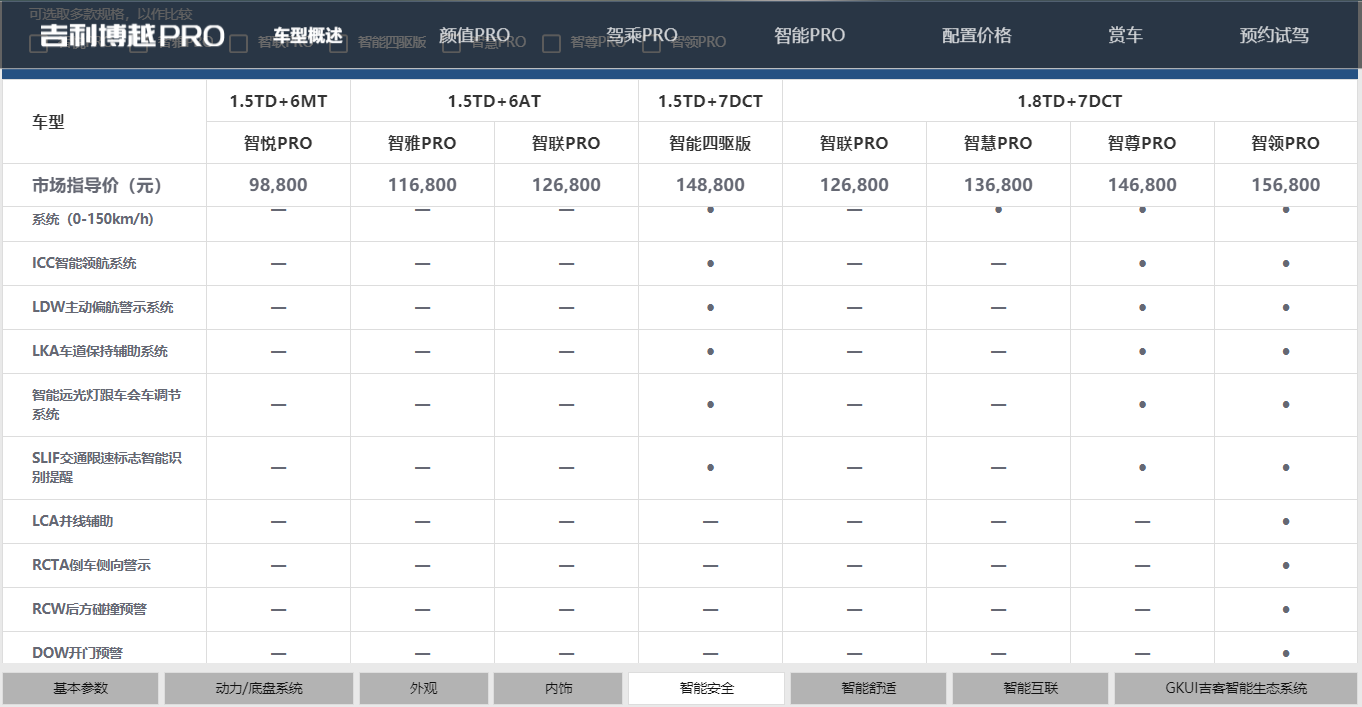The image size is (1362, 707).
Task: Click the 智尊PRO model column header
Action: pyautogui.click(x=1142, y=143)
